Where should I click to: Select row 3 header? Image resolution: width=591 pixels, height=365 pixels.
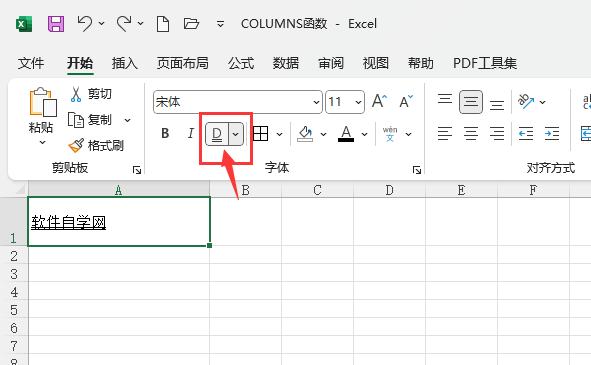(x=14, y=274)
